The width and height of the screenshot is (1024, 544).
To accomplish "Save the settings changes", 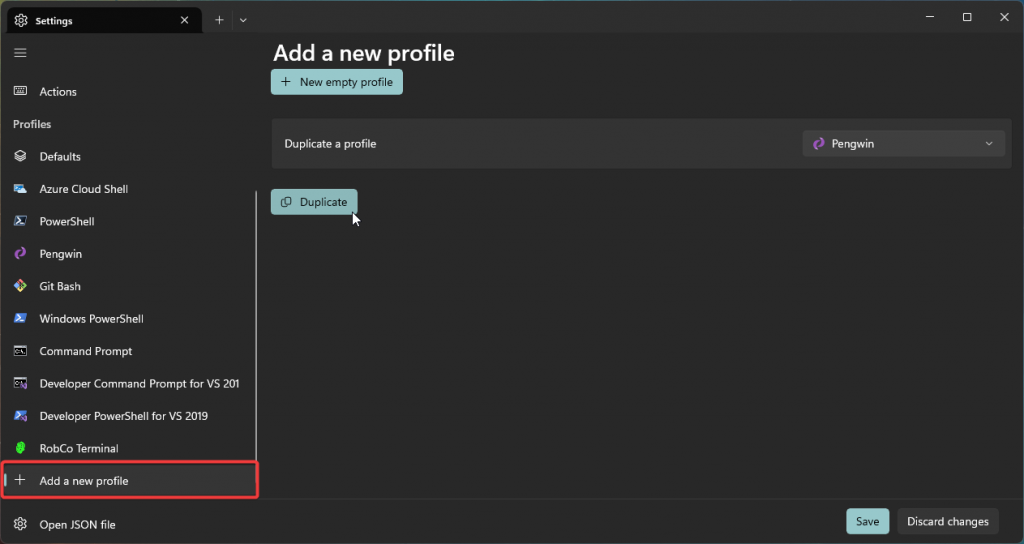I will coord(868,521).
